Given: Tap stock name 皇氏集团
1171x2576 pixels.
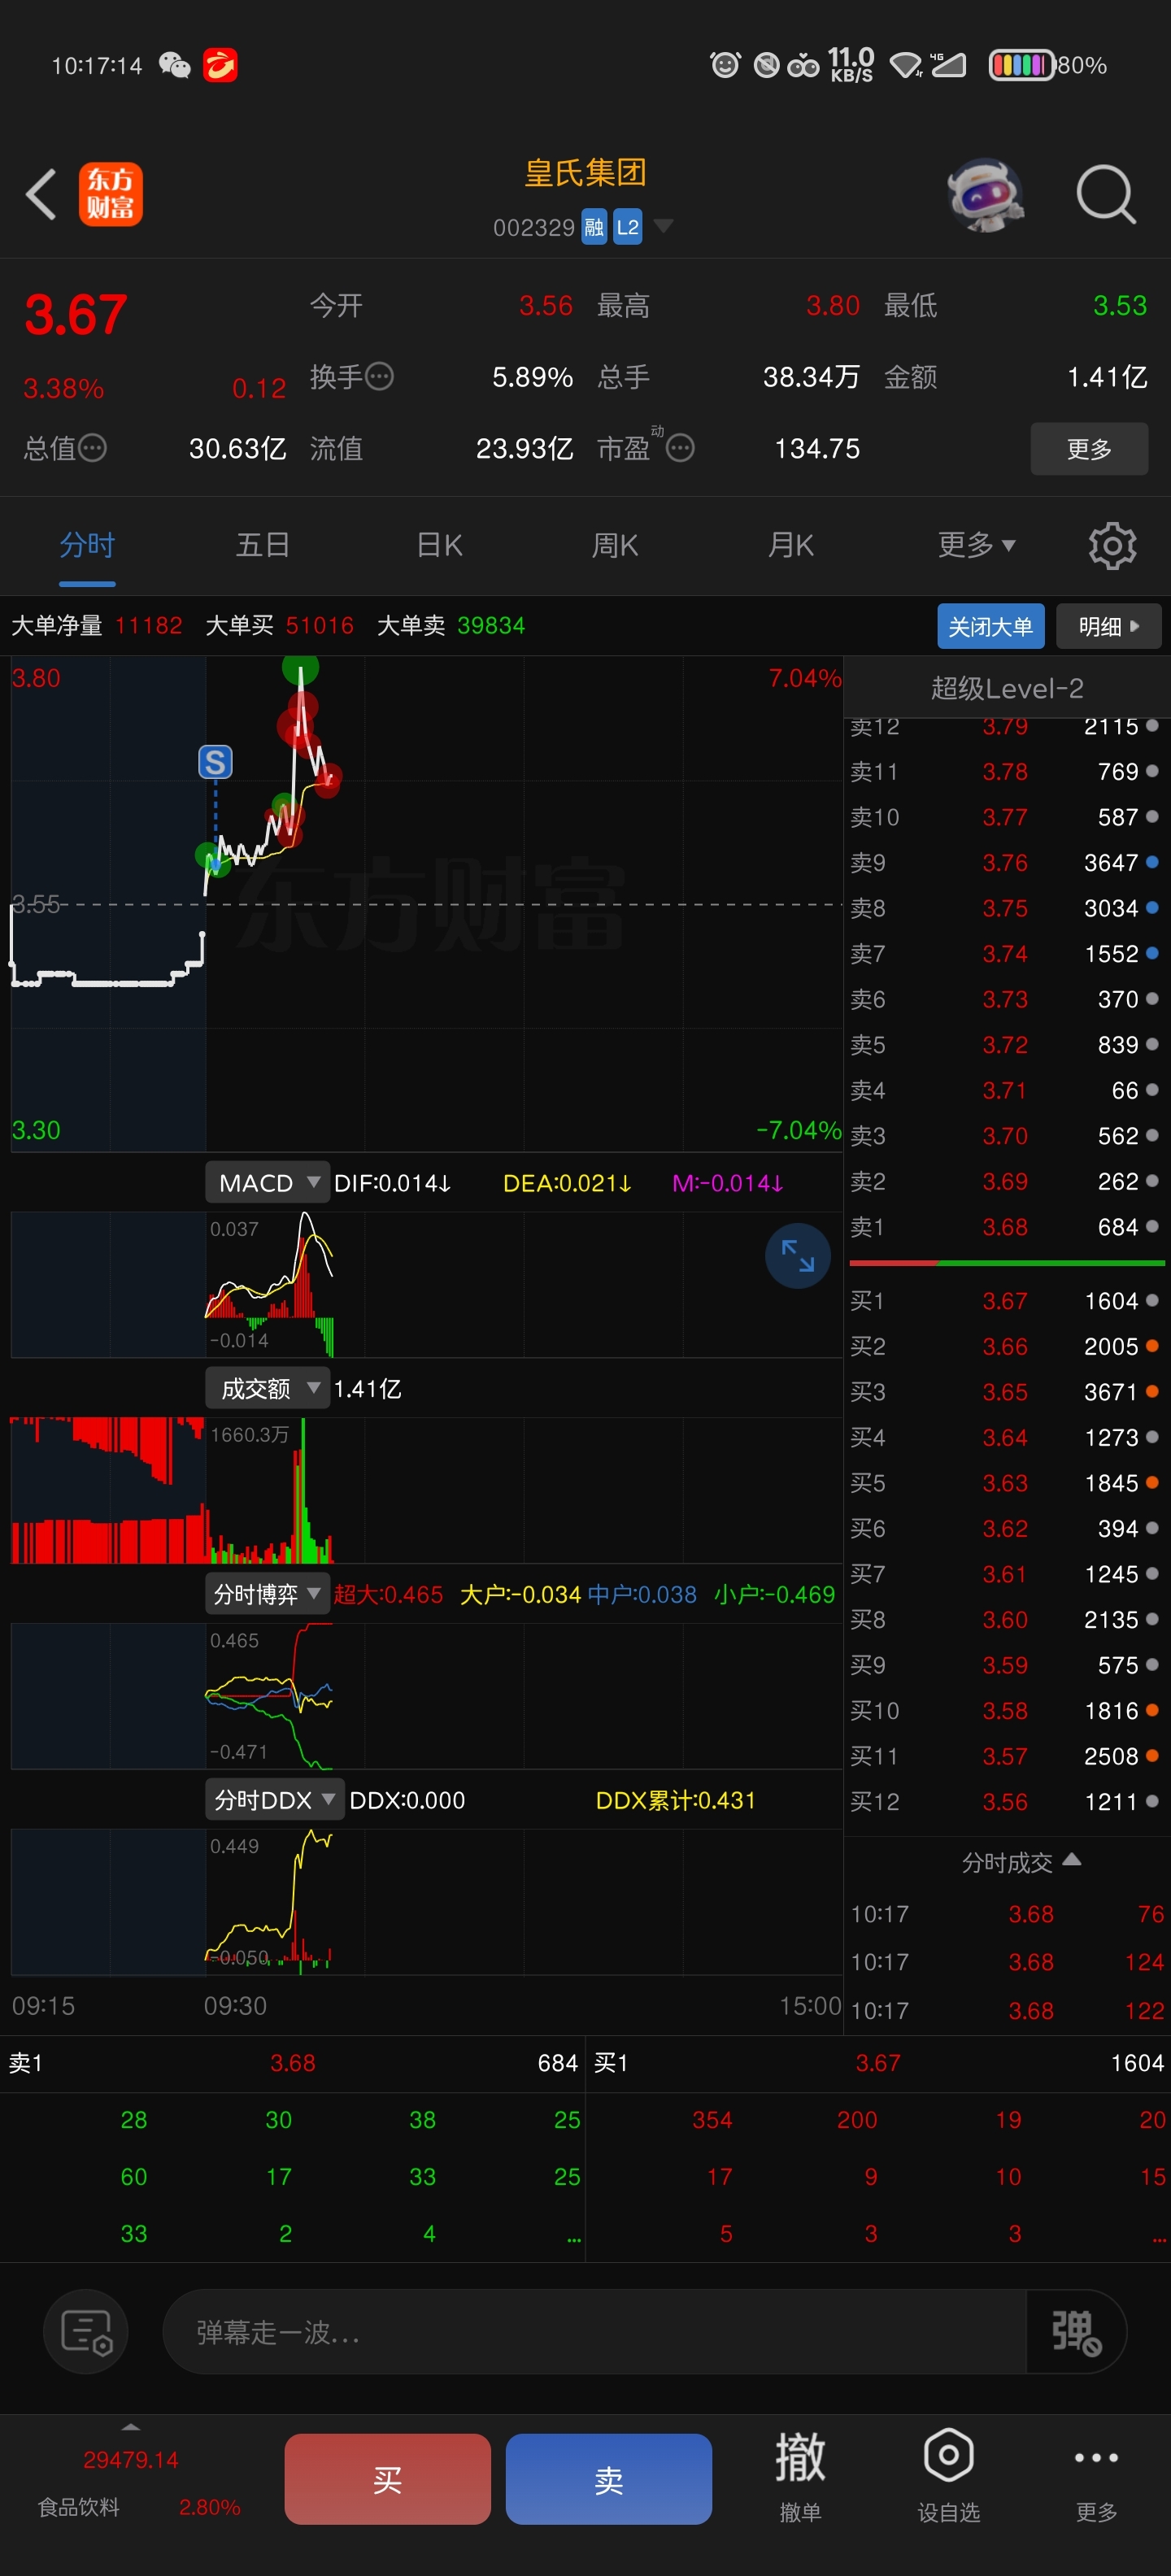Looking at the screenshot, I should coord(585,173).
